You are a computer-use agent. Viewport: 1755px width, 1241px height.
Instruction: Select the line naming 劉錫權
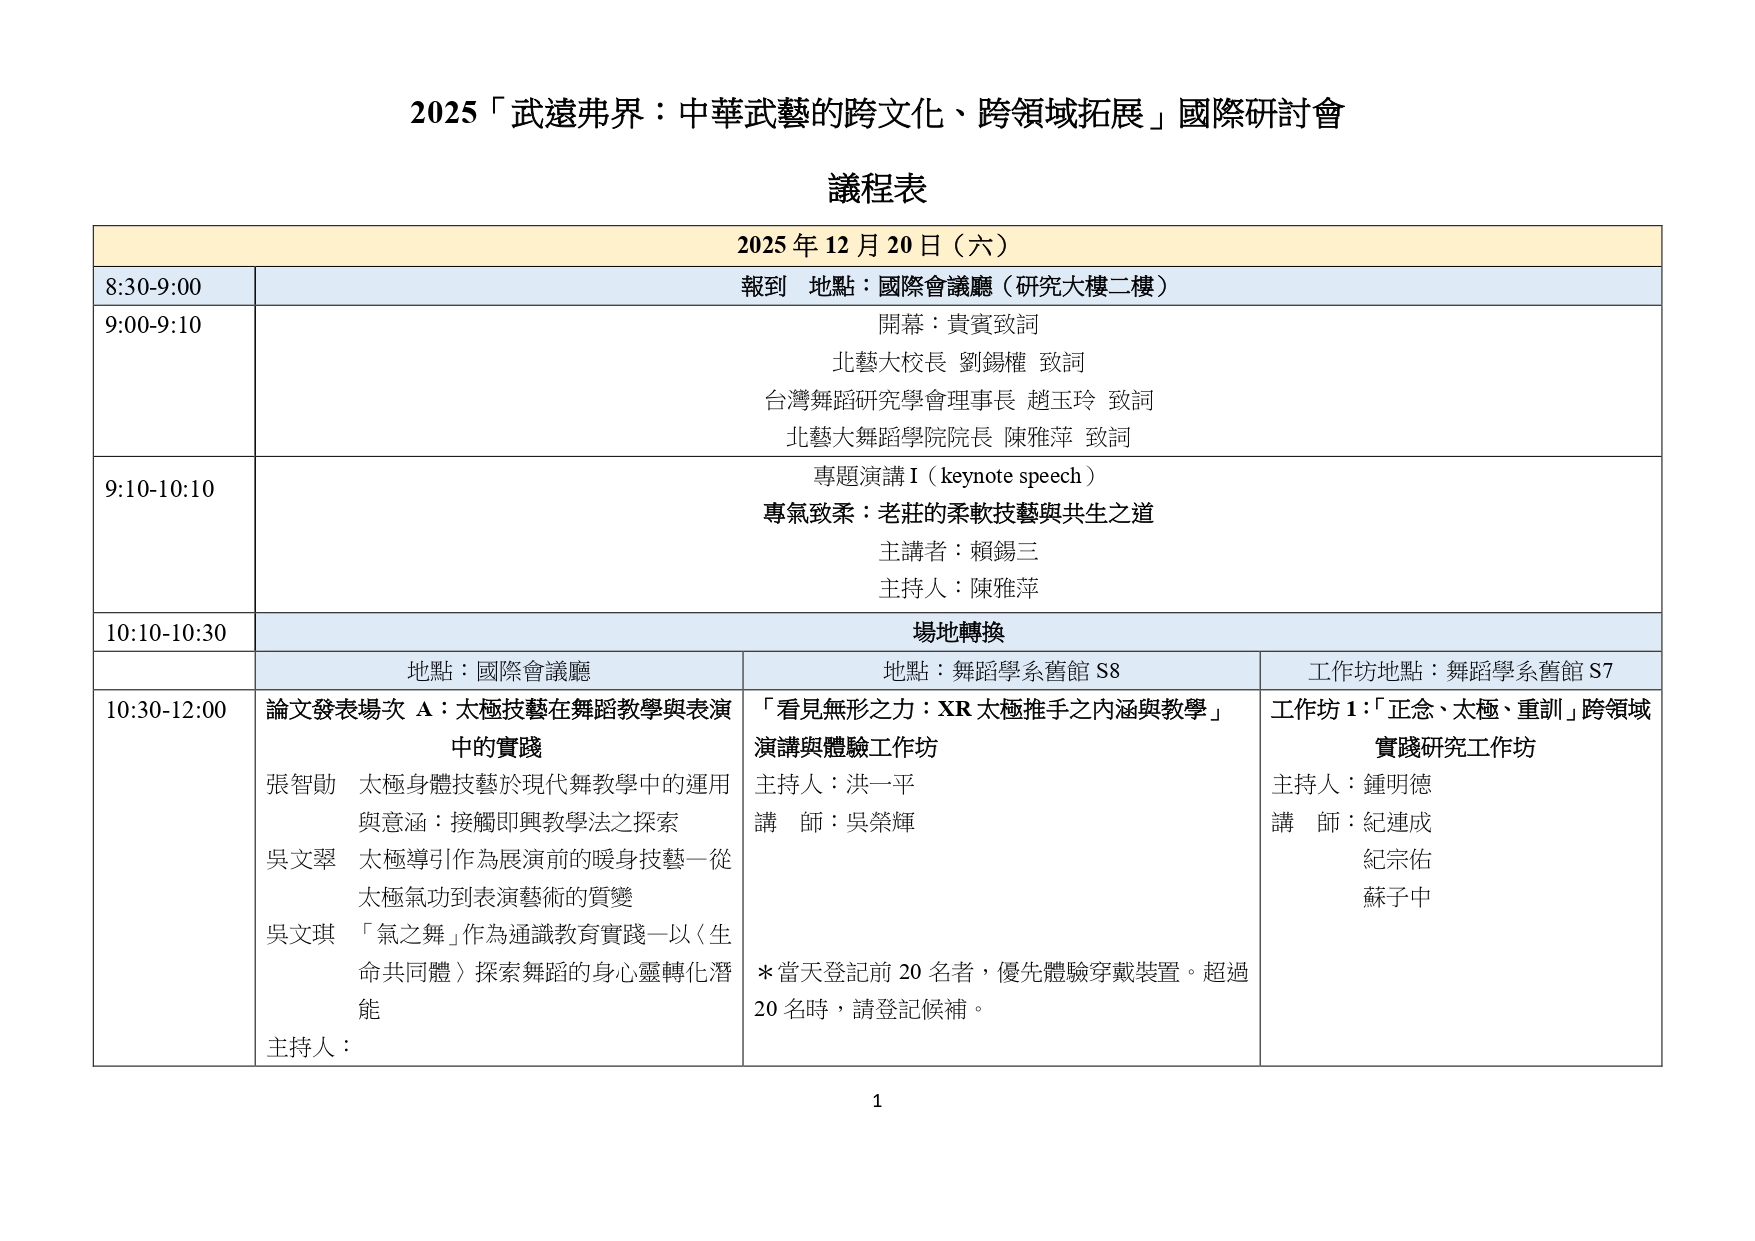(x=957, y=362)
